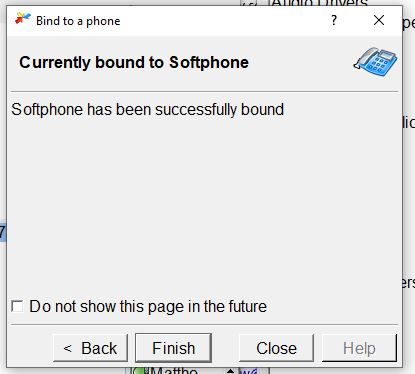Click the 'Bind to a phone' title text
This screenshot has height=374, width=415.
(78, 21)
